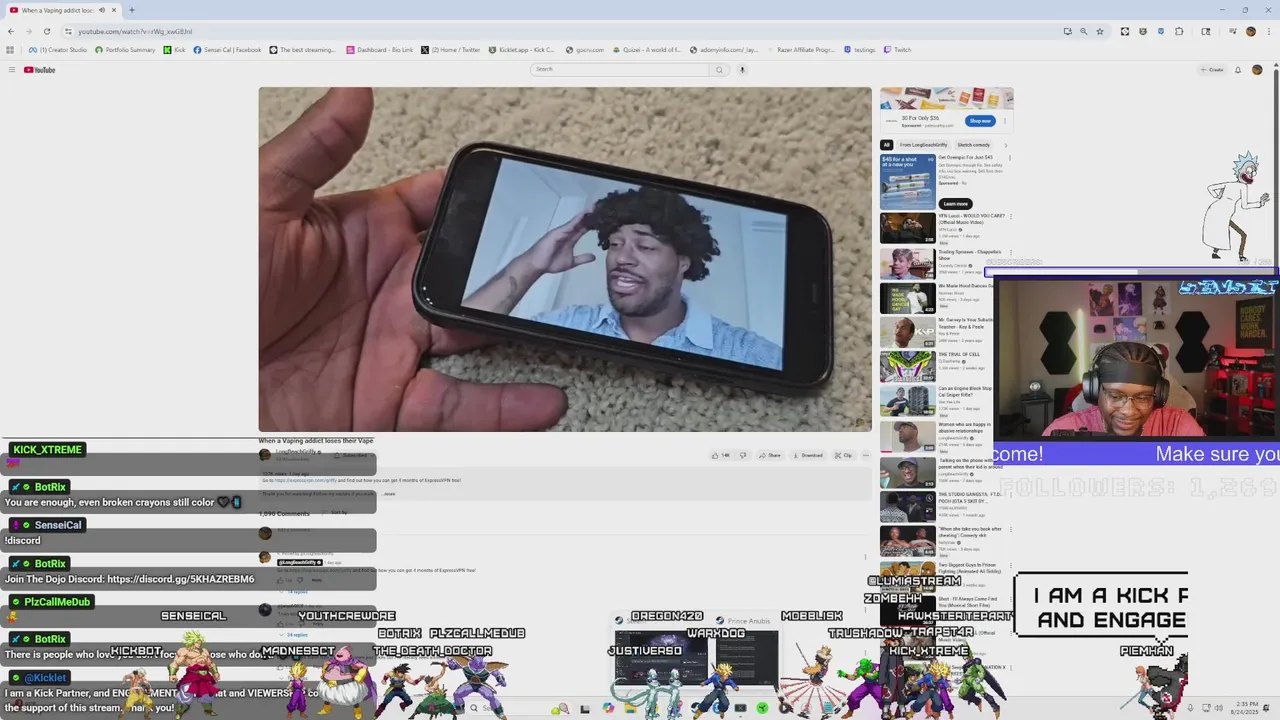This screenshot has height=720, width=1280.
Task: Click the Share button under video
Action: [x=769, y=455]
